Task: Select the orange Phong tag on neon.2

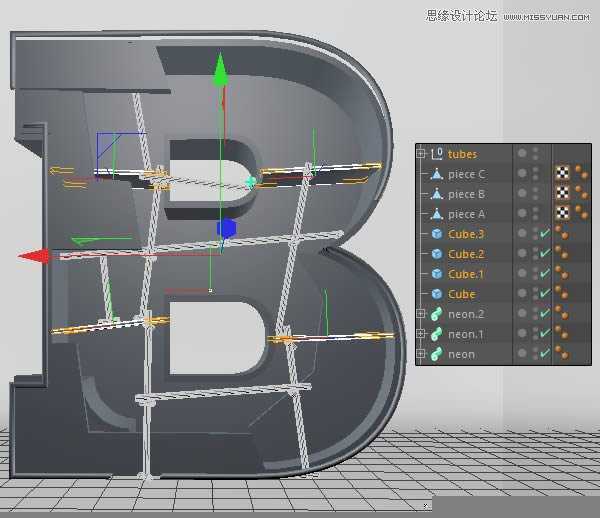Action: pyautogui.click(x=562, y=313)
